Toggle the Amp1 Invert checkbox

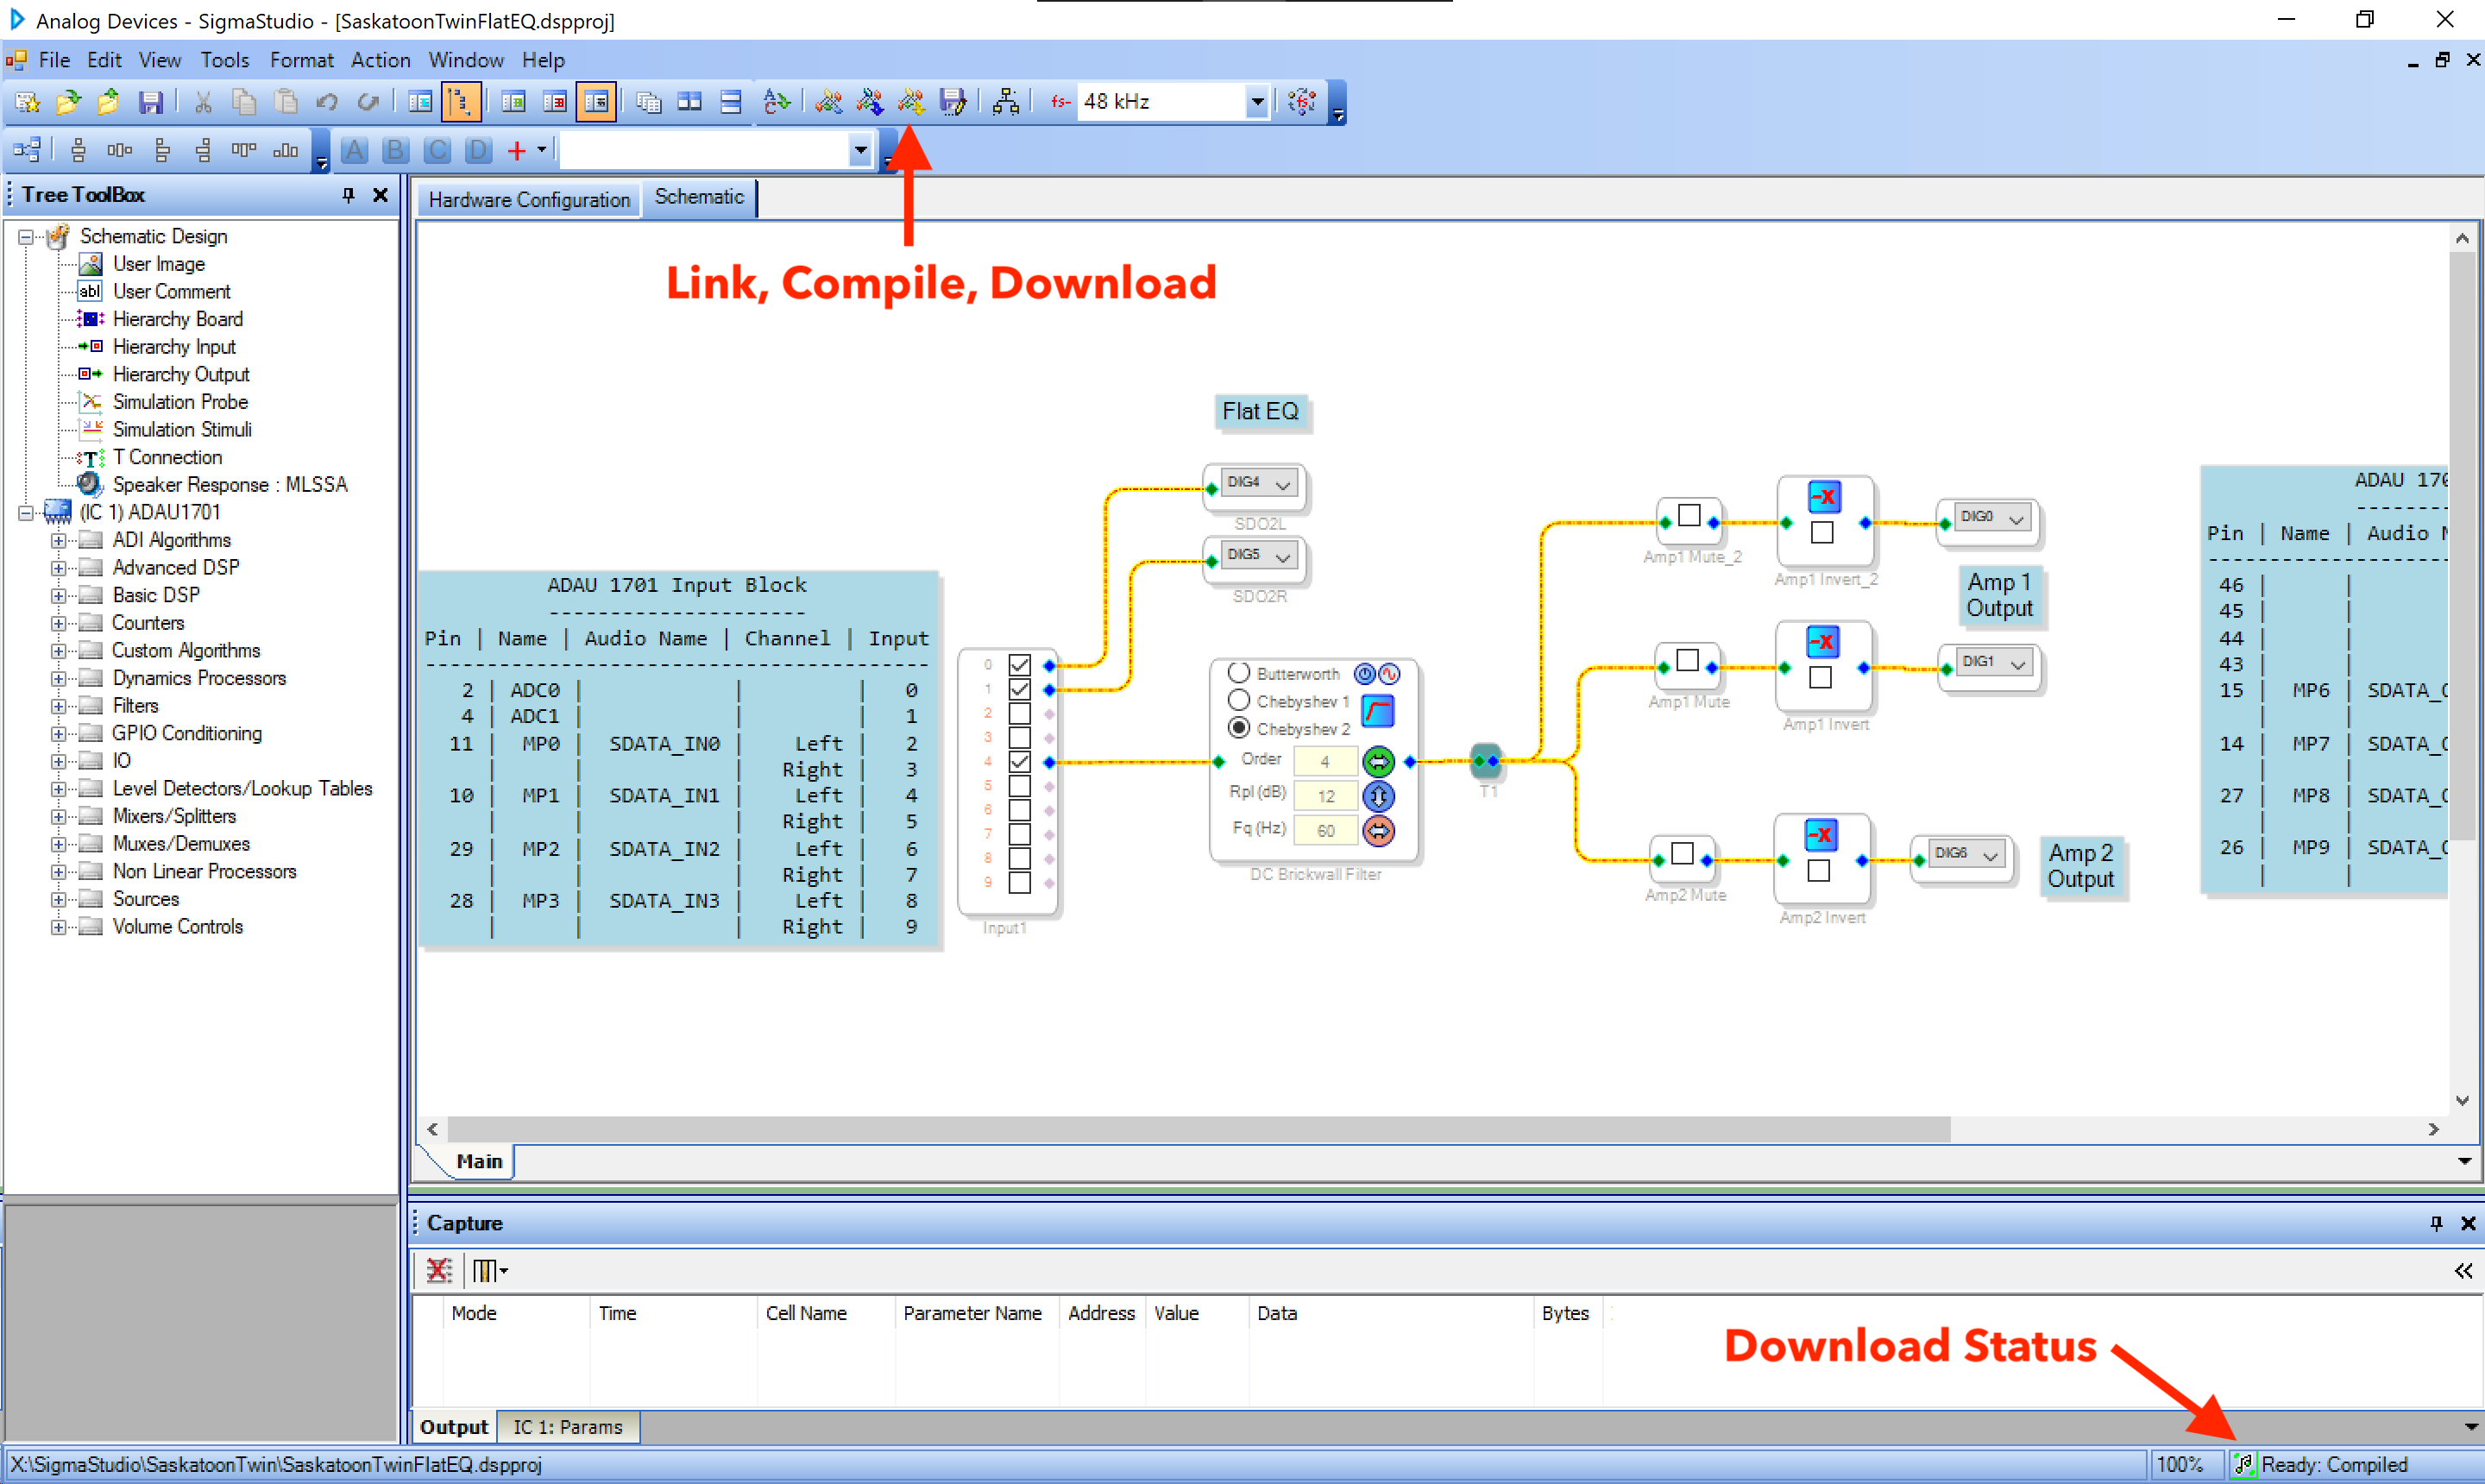[1821, 678]
